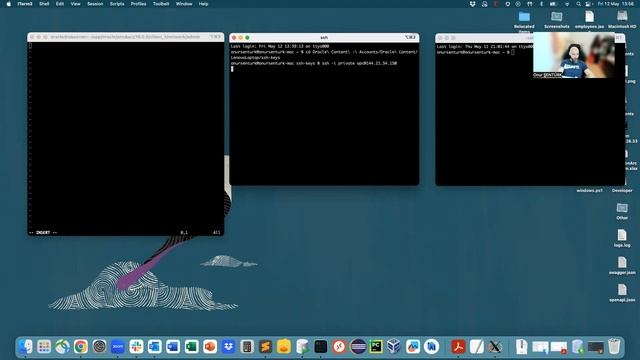Open Microsoft Excel in the Dock
640x360 pixels.
pyautogui.click(x=191, y=347)
